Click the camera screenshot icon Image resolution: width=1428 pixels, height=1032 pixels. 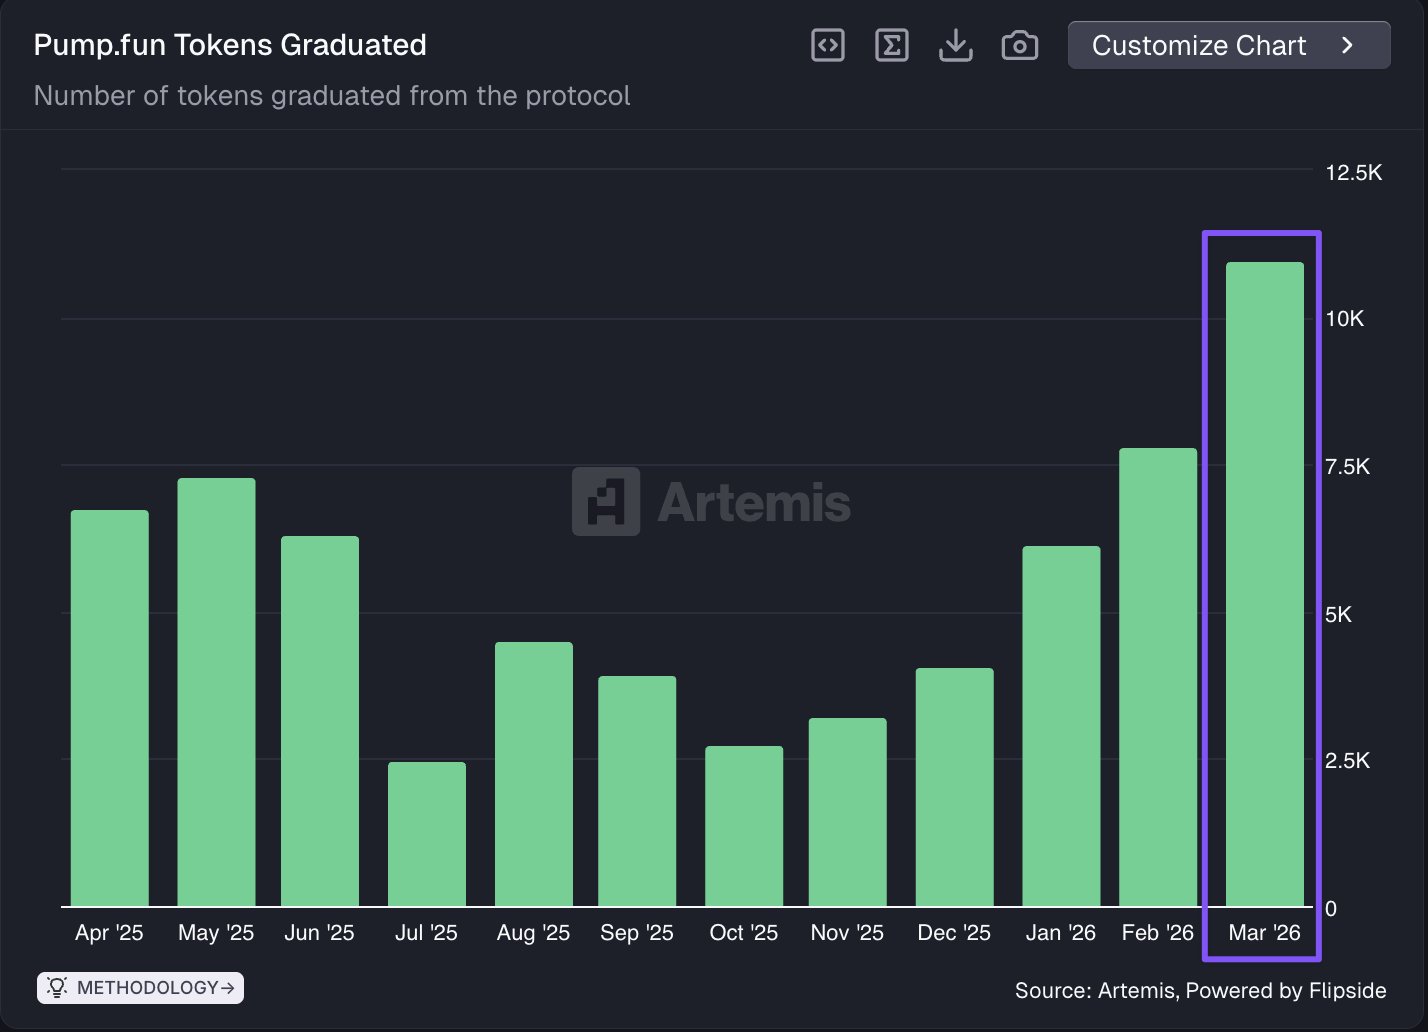point(1019,45)
